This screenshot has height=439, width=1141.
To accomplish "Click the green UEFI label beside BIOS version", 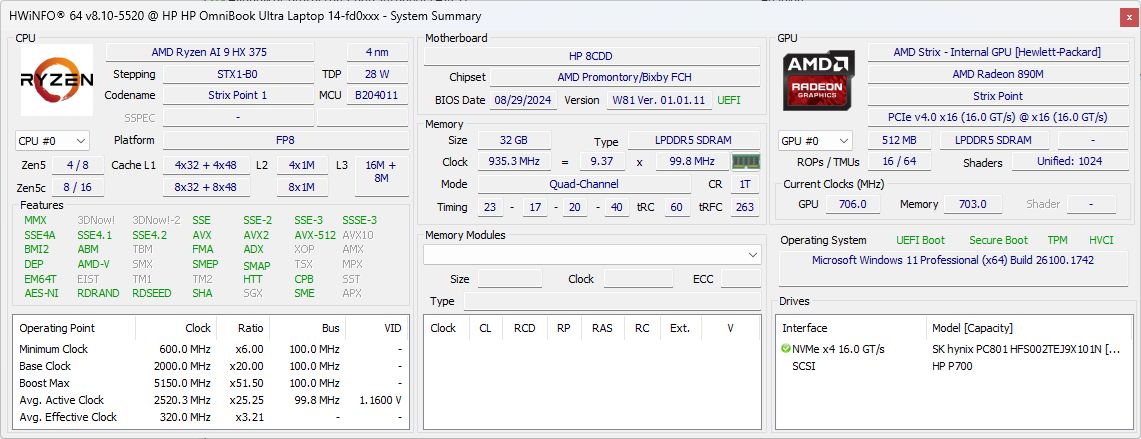I will tap(729, 100).
